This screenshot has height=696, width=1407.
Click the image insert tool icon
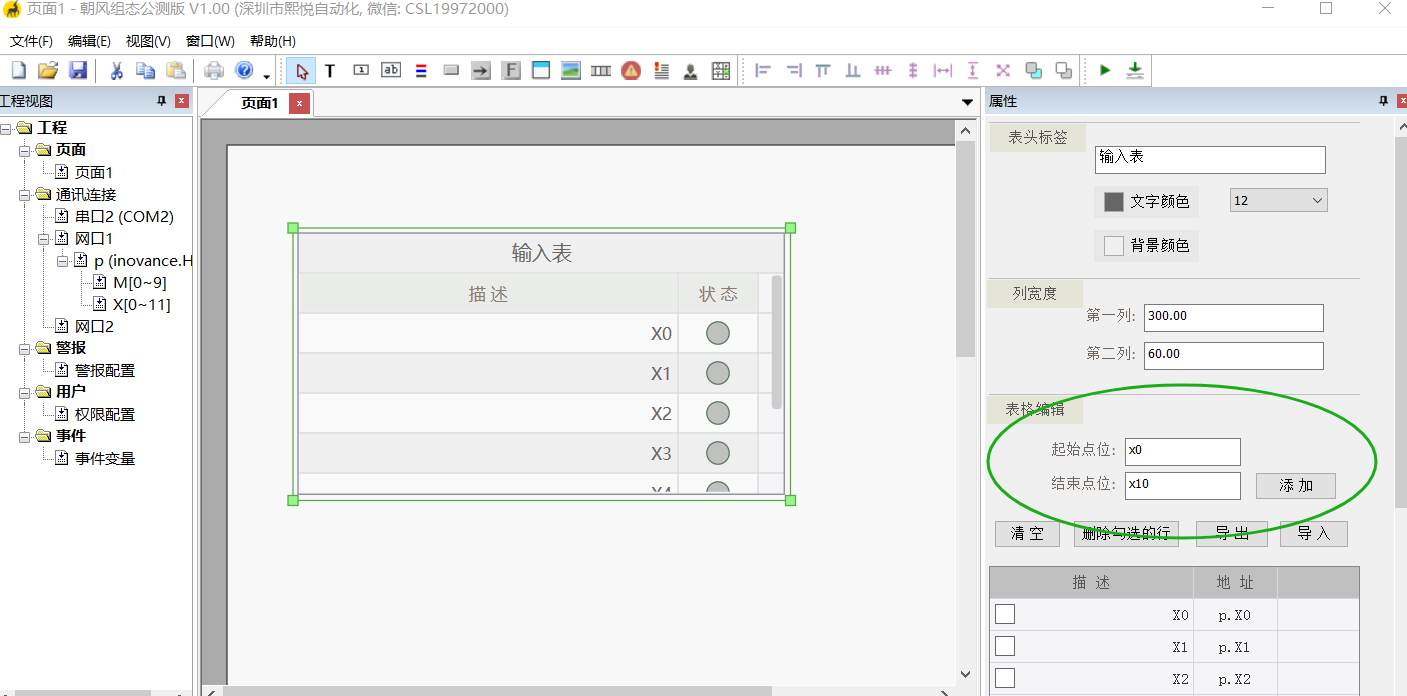(x=570, y=70)
